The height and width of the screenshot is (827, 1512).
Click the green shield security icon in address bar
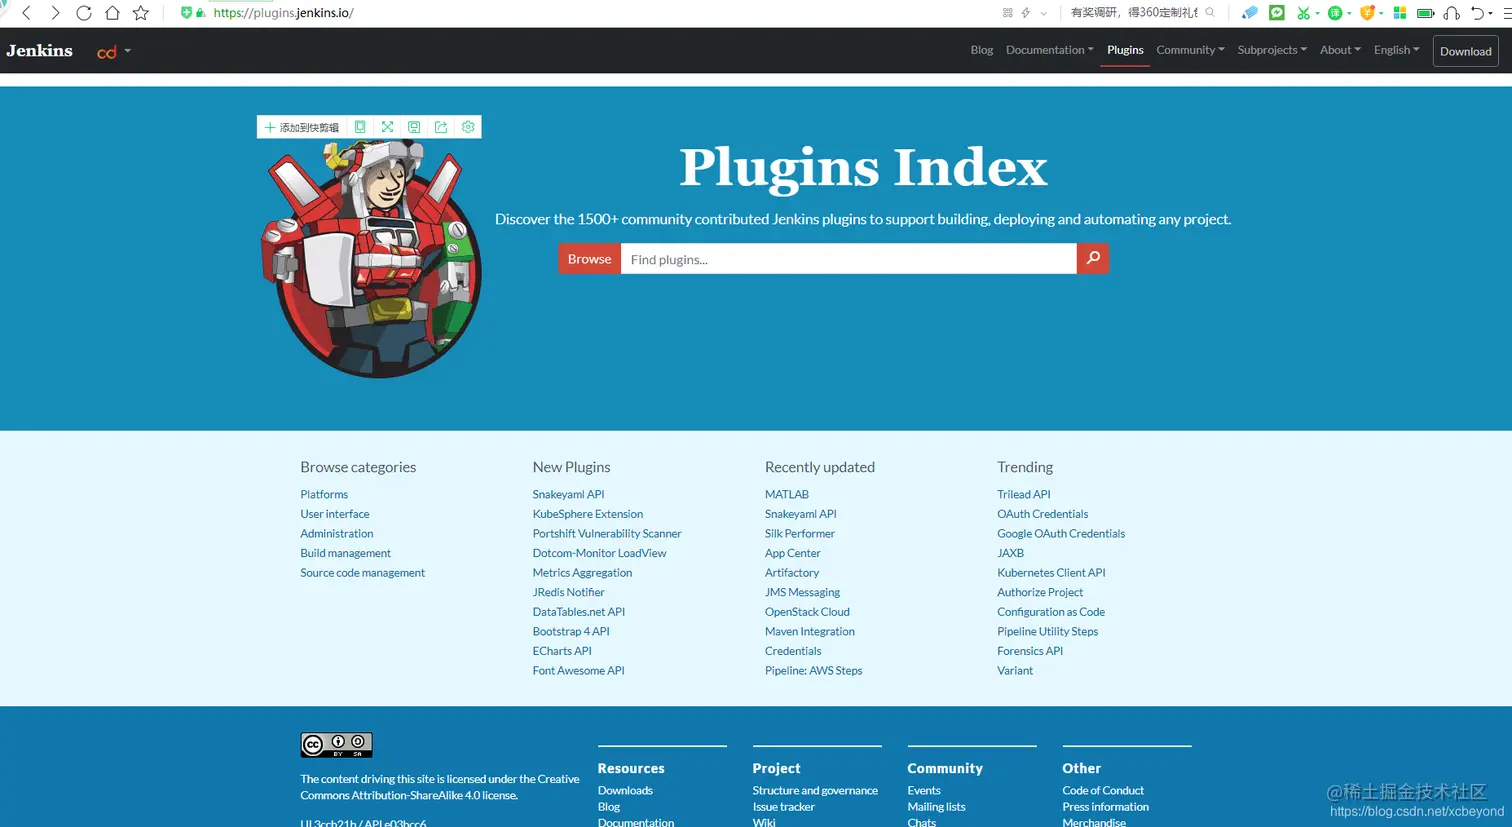[186, 13]
